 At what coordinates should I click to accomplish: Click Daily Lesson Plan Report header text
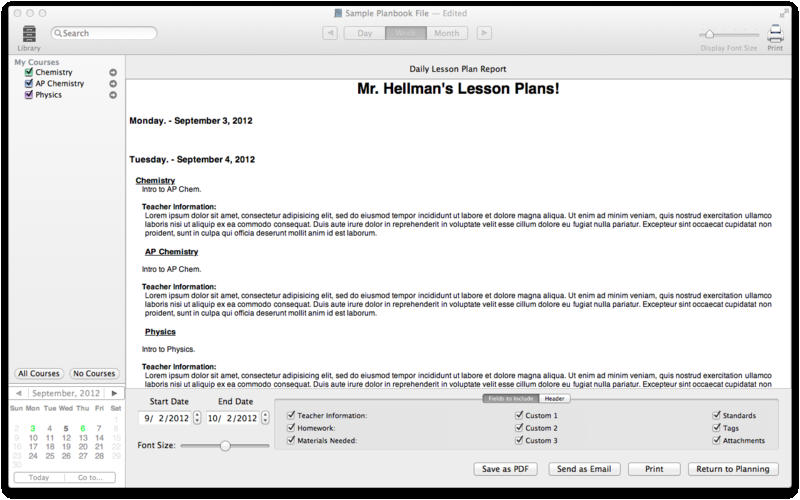(458, 69)
